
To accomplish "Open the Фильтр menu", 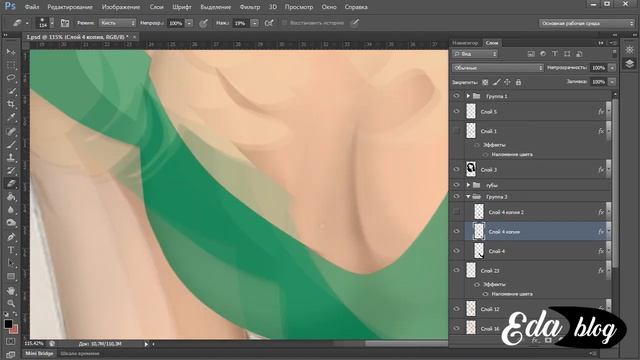I will pyautogui.click(x=250, y=7).
